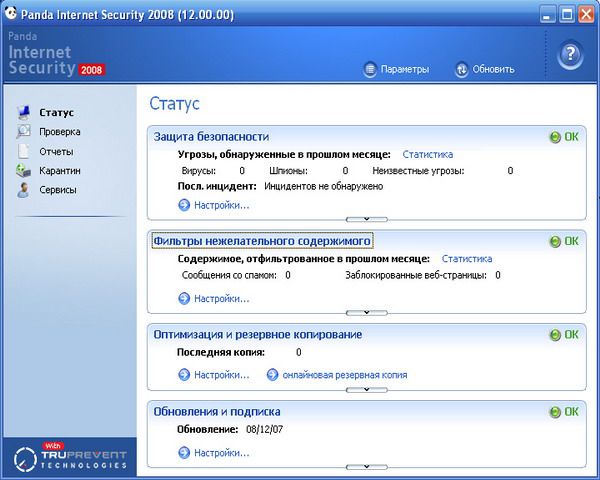Open Статистика link for detected threats
The height and width of the screenshot is (480, 600).
(427, 155)
